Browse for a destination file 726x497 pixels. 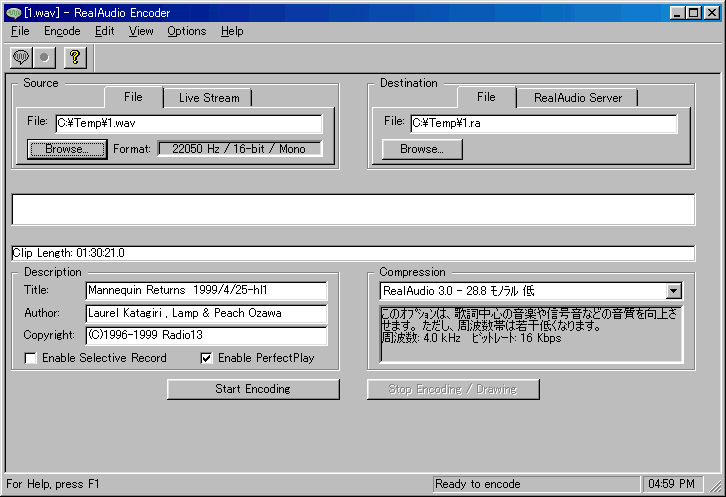point(422,149)
